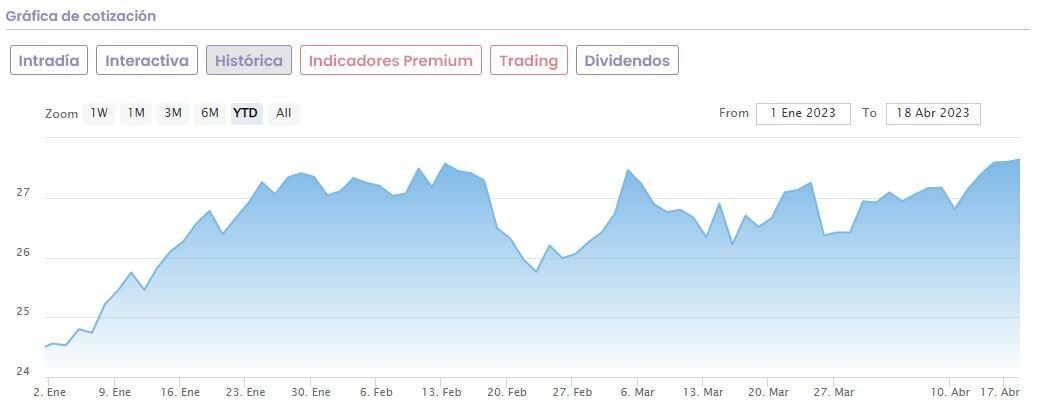Open Indicadores Premium tab

(390, 60)
